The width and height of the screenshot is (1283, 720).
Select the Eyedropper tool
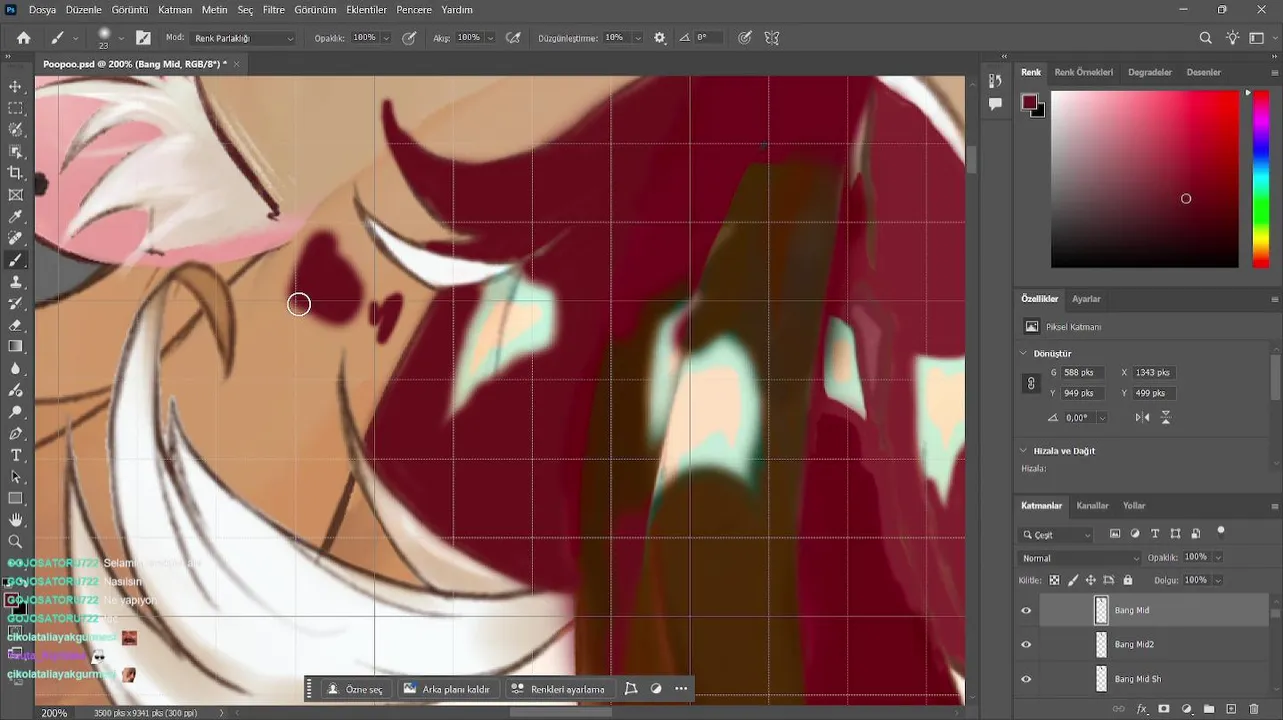coord(15,216)
